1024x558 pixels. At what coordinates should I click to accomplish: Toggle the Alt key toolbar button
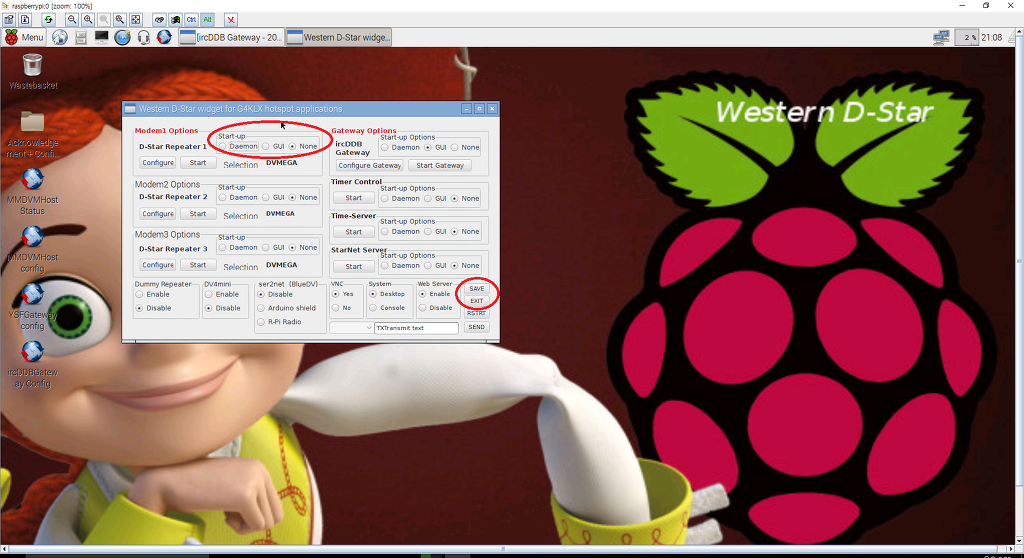click(207, 20)
